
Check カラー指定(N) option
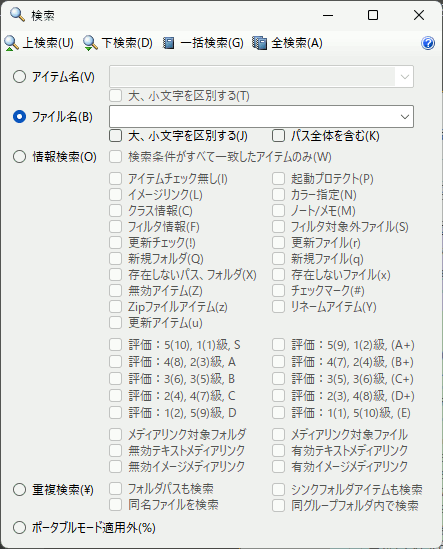coord(278,195)
